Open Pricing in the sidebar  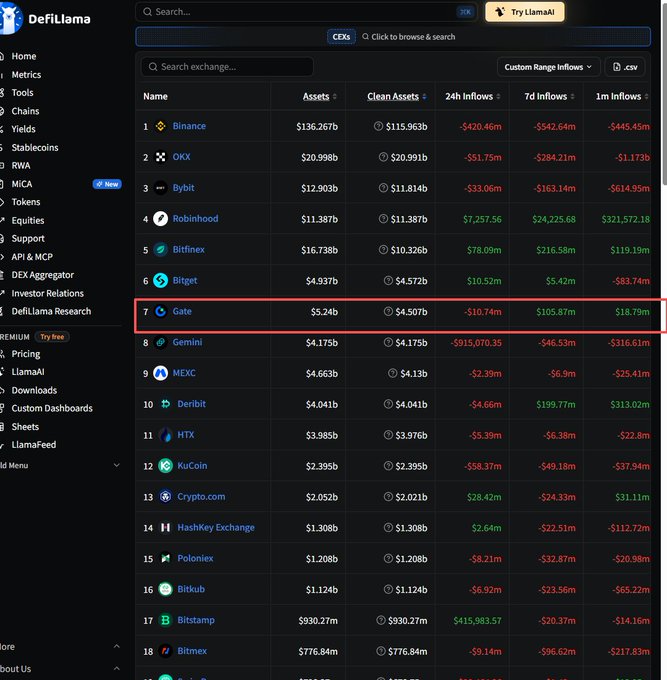26,354
